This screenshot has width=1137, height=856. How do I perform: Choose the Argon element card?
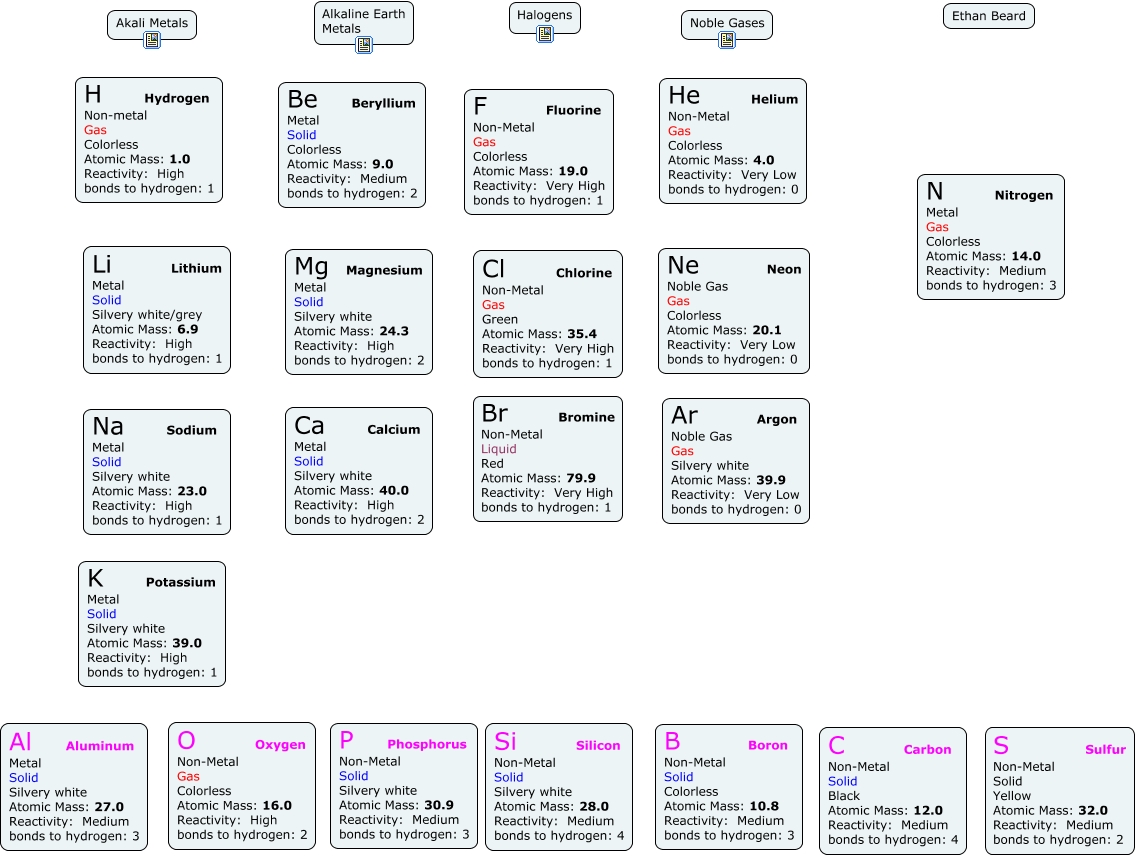736,461
